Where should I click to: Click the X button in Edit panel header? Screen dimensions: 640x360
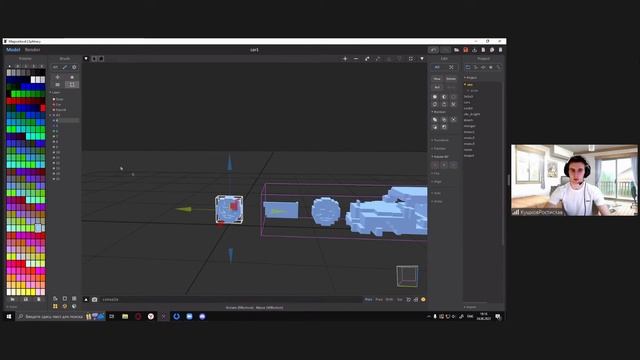click(x=451, y=67)
